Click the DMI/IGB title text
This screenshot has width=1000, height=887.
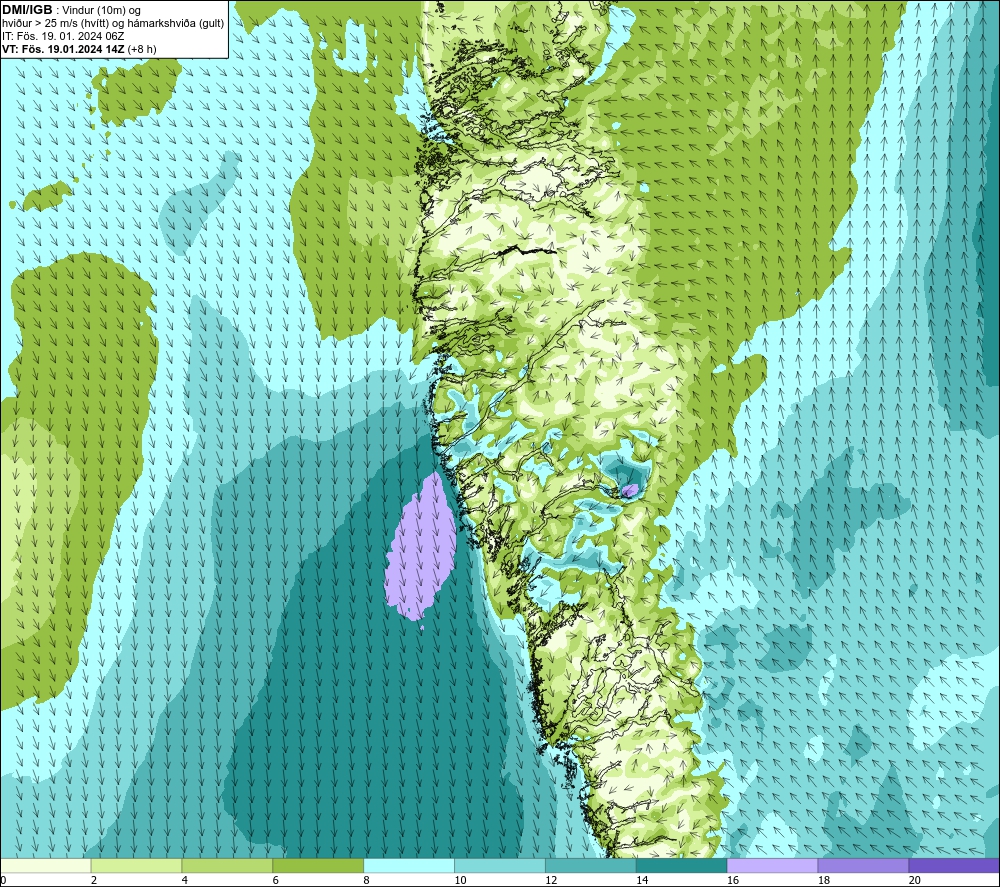(27, 10)
